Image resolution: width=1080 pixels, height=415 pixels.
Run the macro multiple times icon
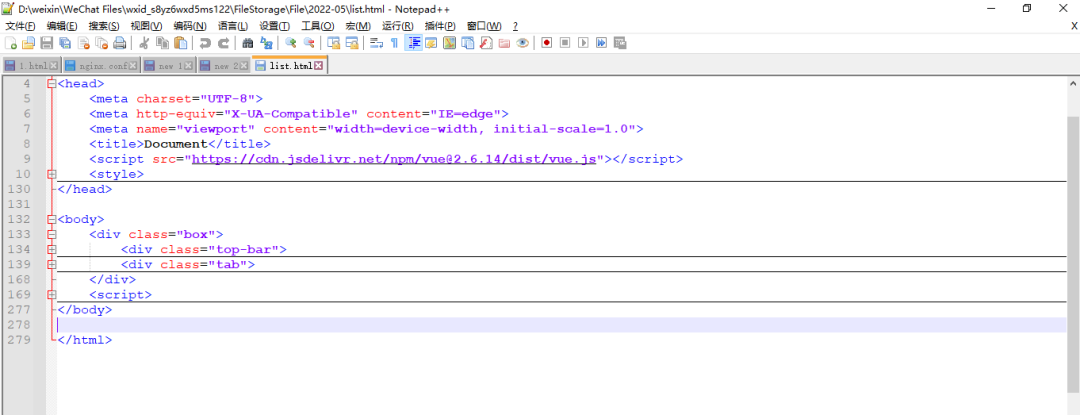601,43
